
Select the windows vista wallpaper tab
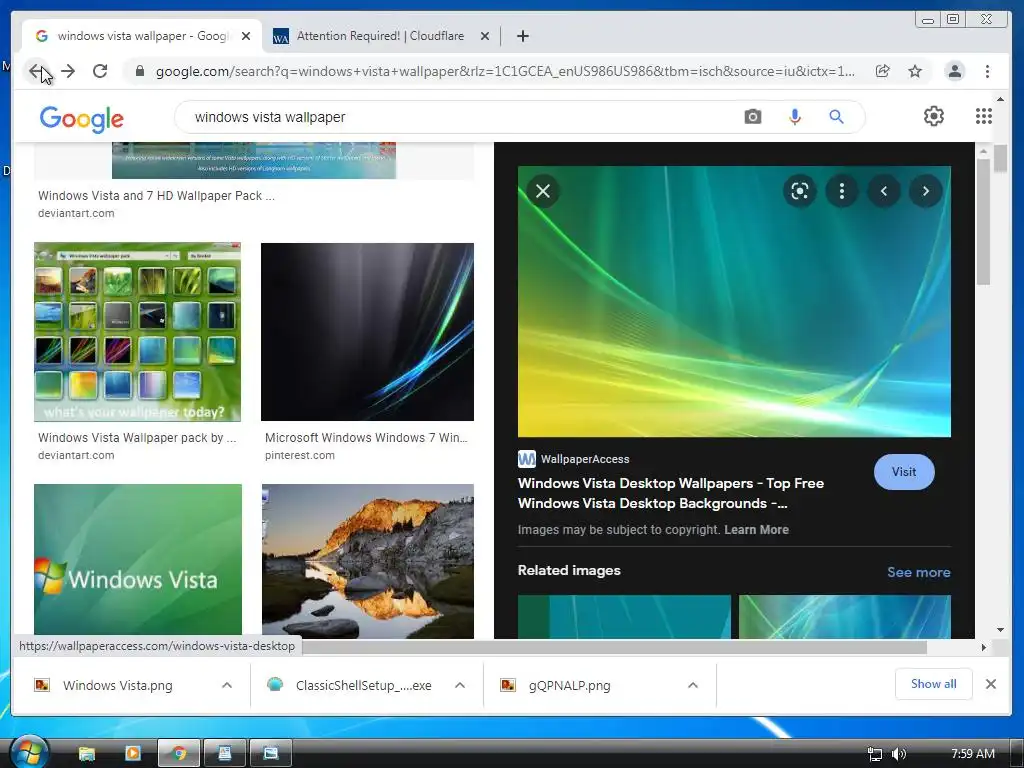pyautogui.click(x=142, y=36)
